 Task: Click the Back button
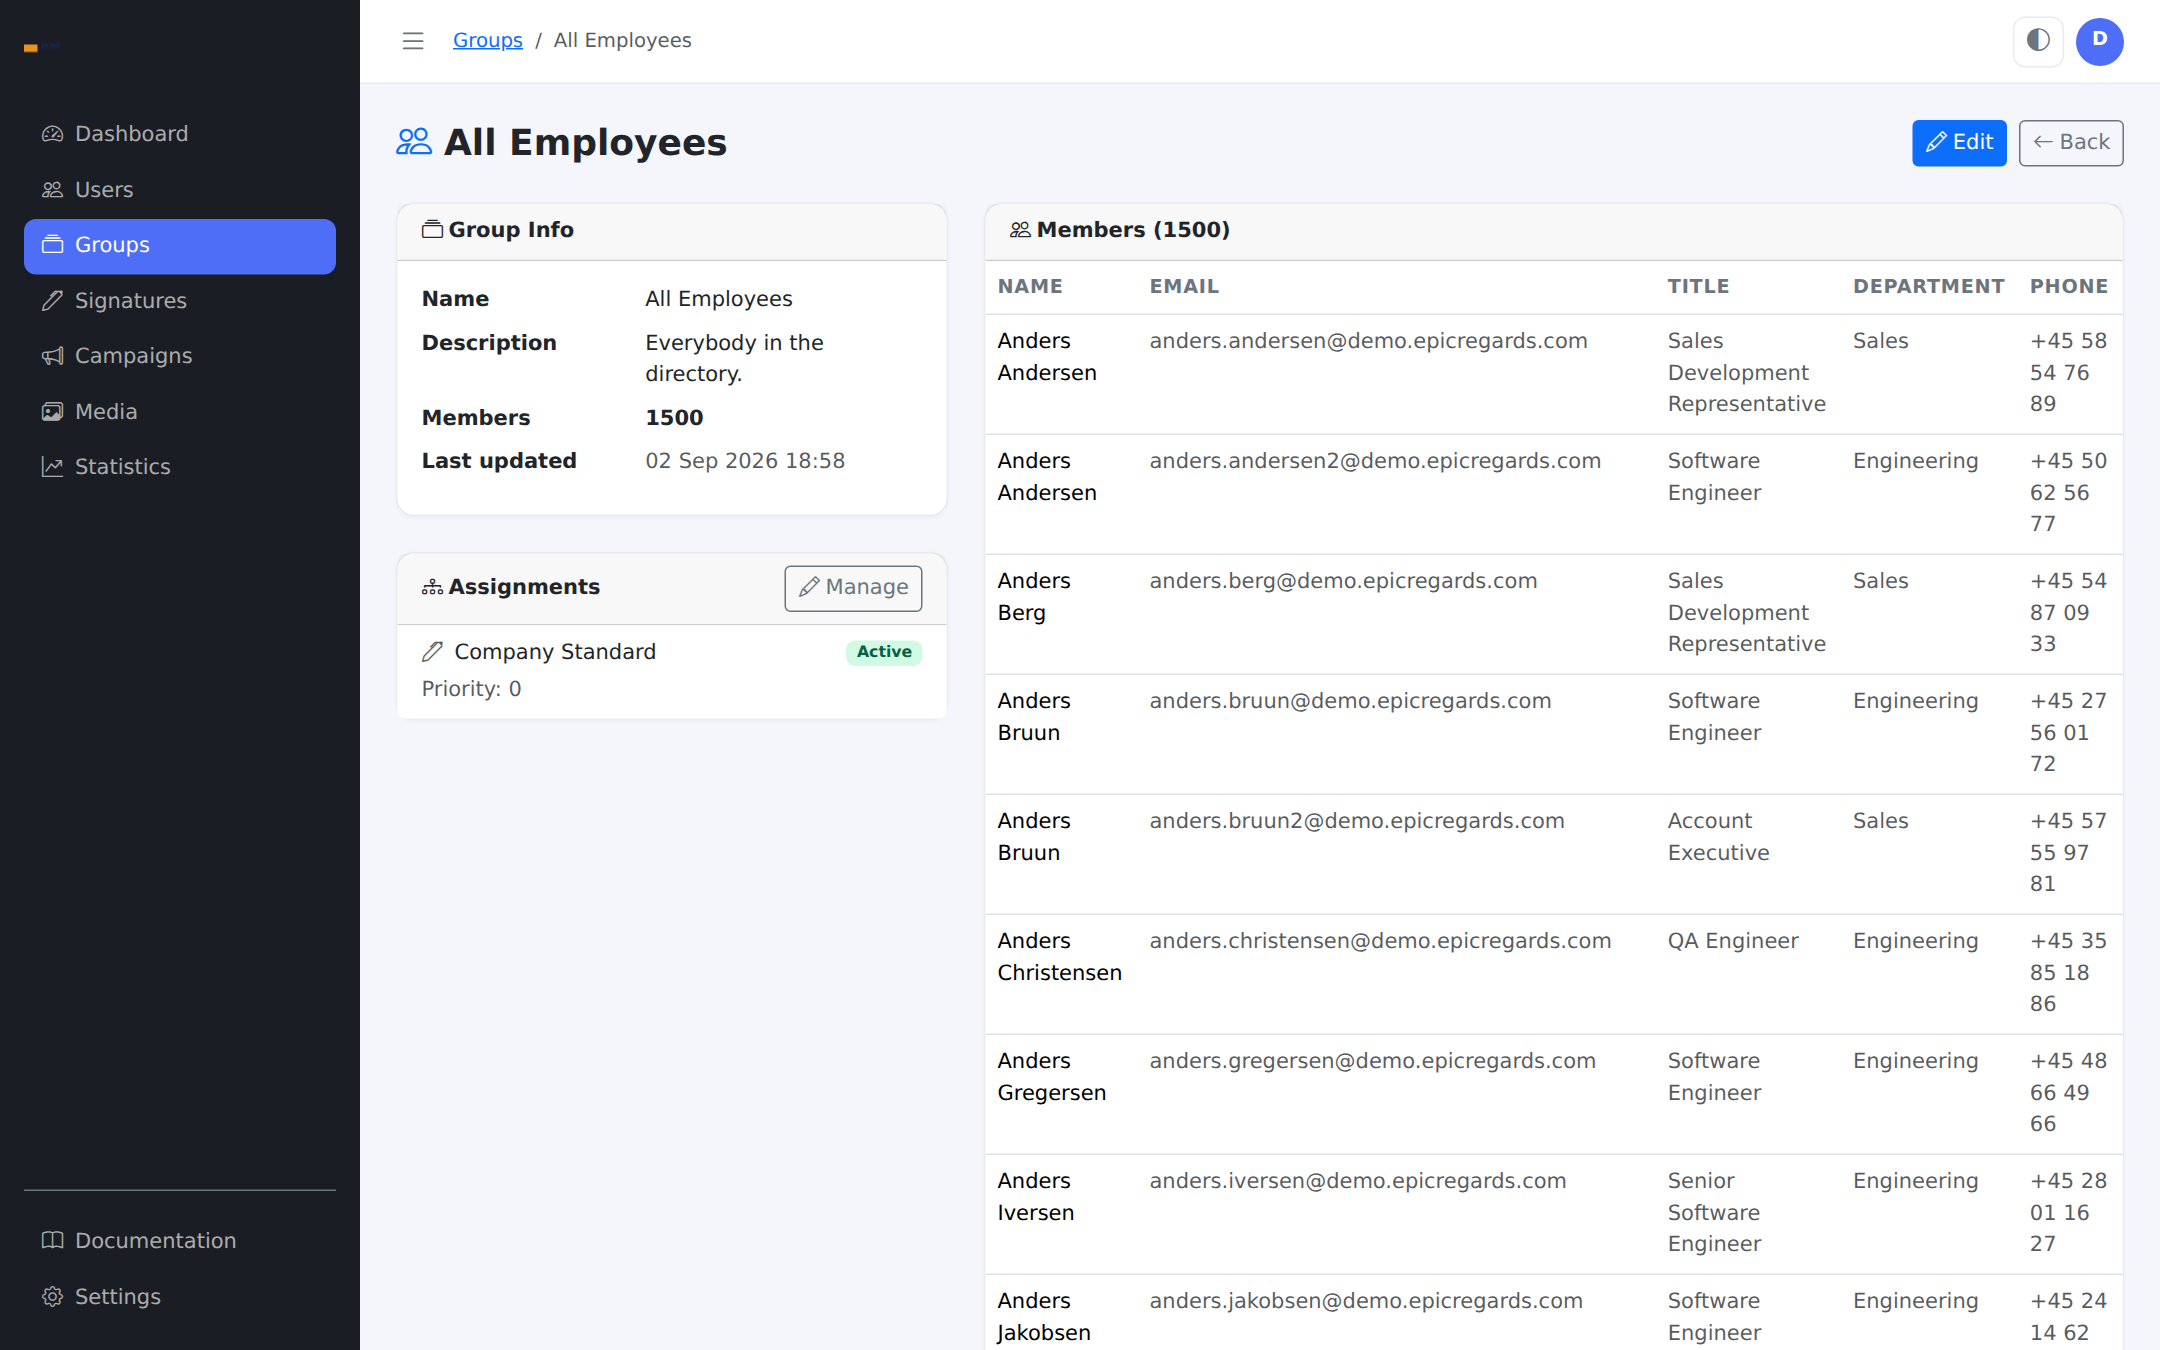coord(2071,143)
